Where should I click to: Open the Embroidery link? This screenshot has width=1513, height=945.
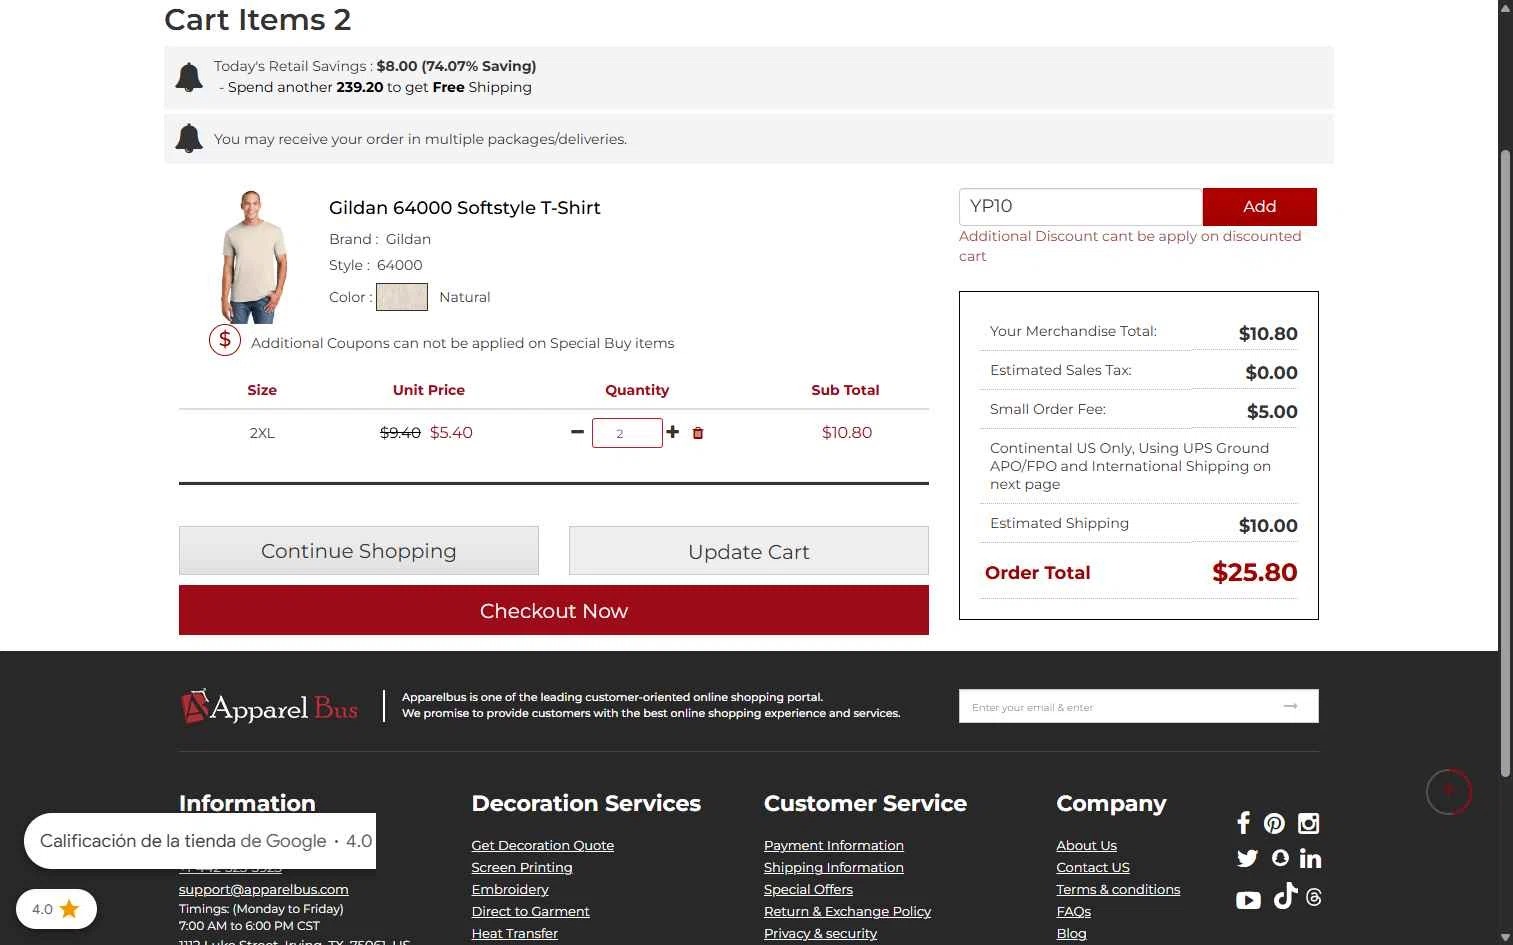[510, 889]
